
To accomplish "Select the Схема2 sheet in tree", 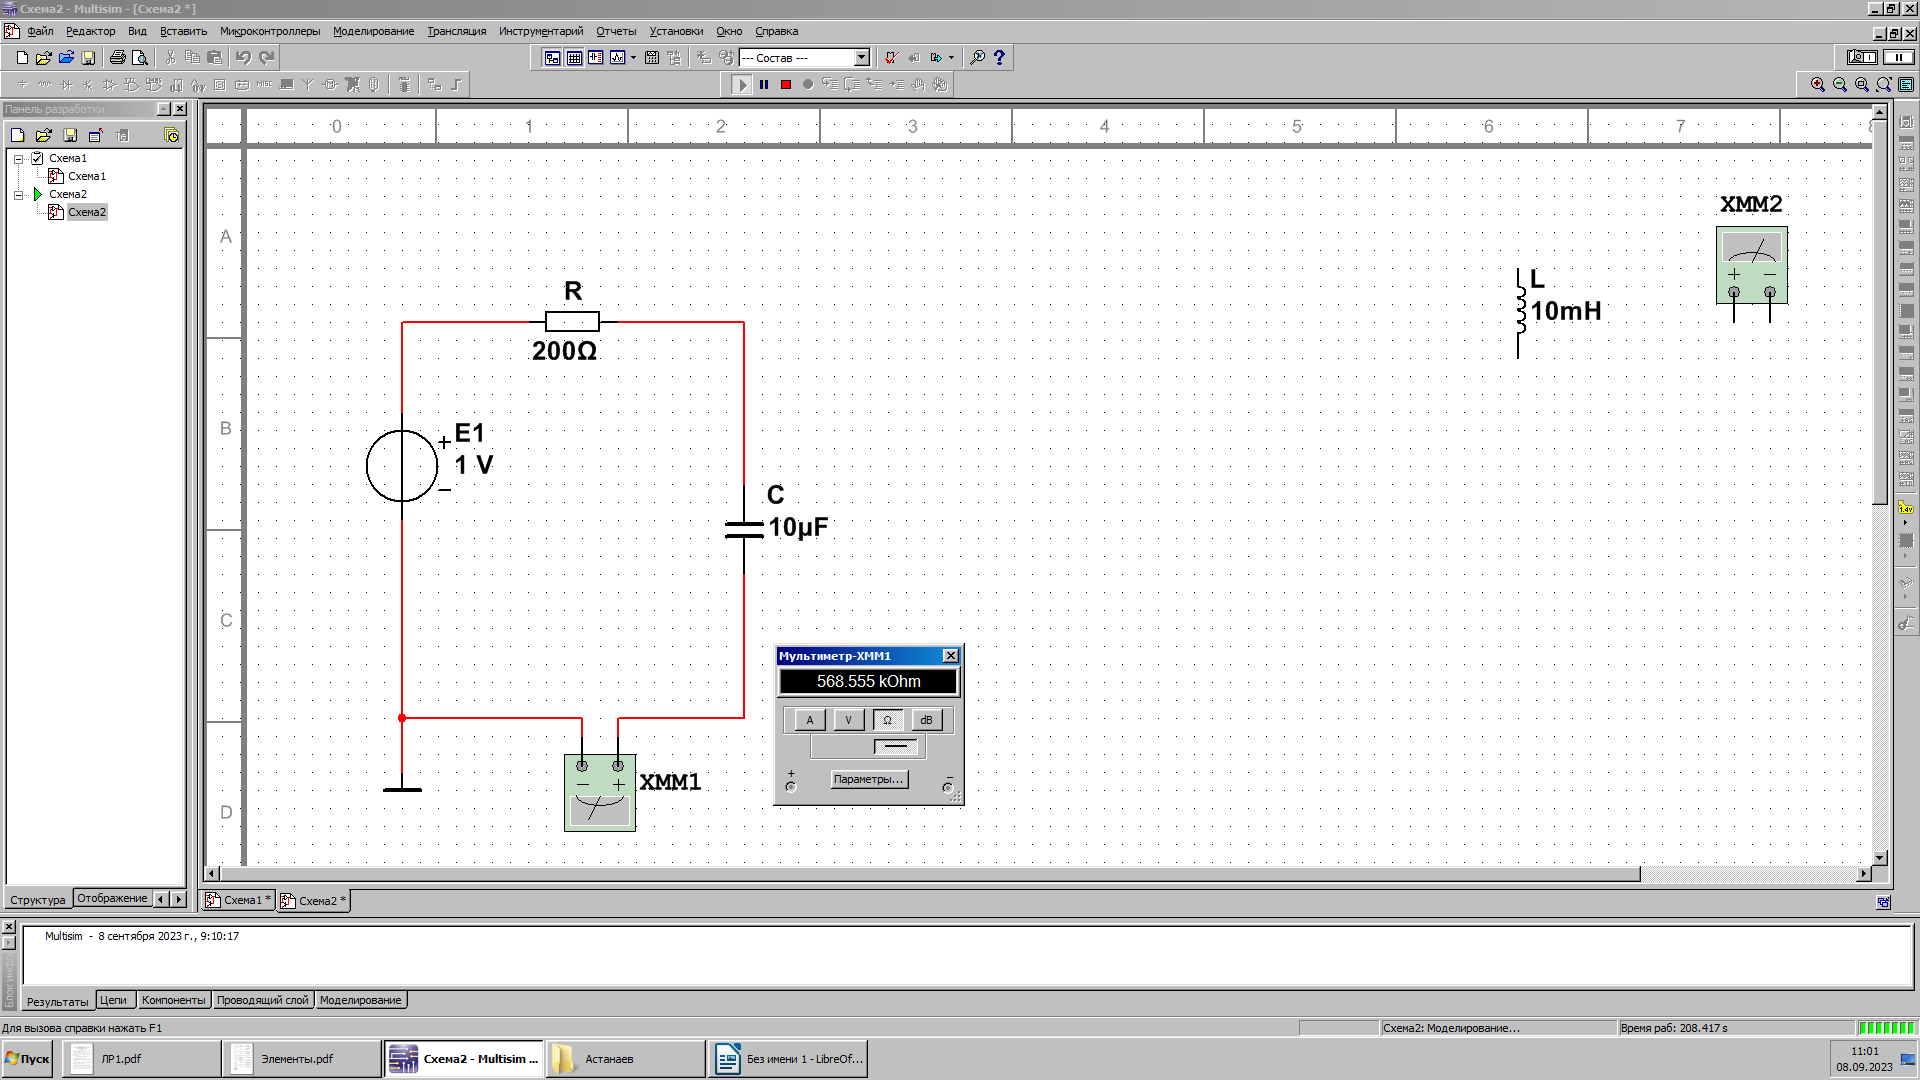I will click(87, 212).
